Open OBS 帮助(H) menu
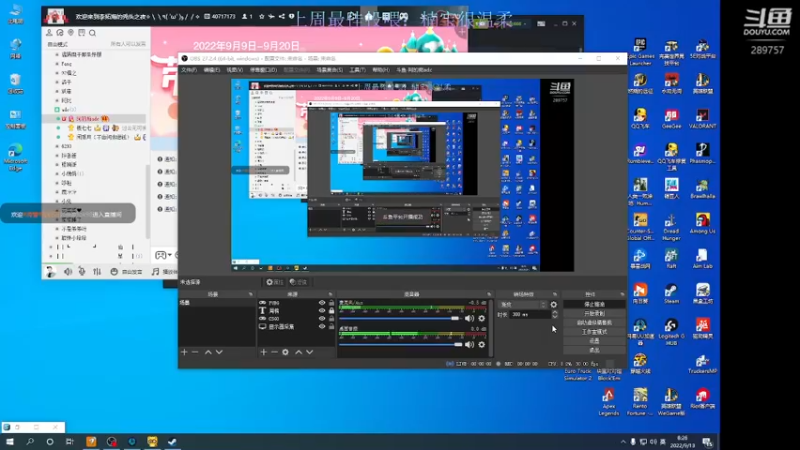 [x=381, y=70]
